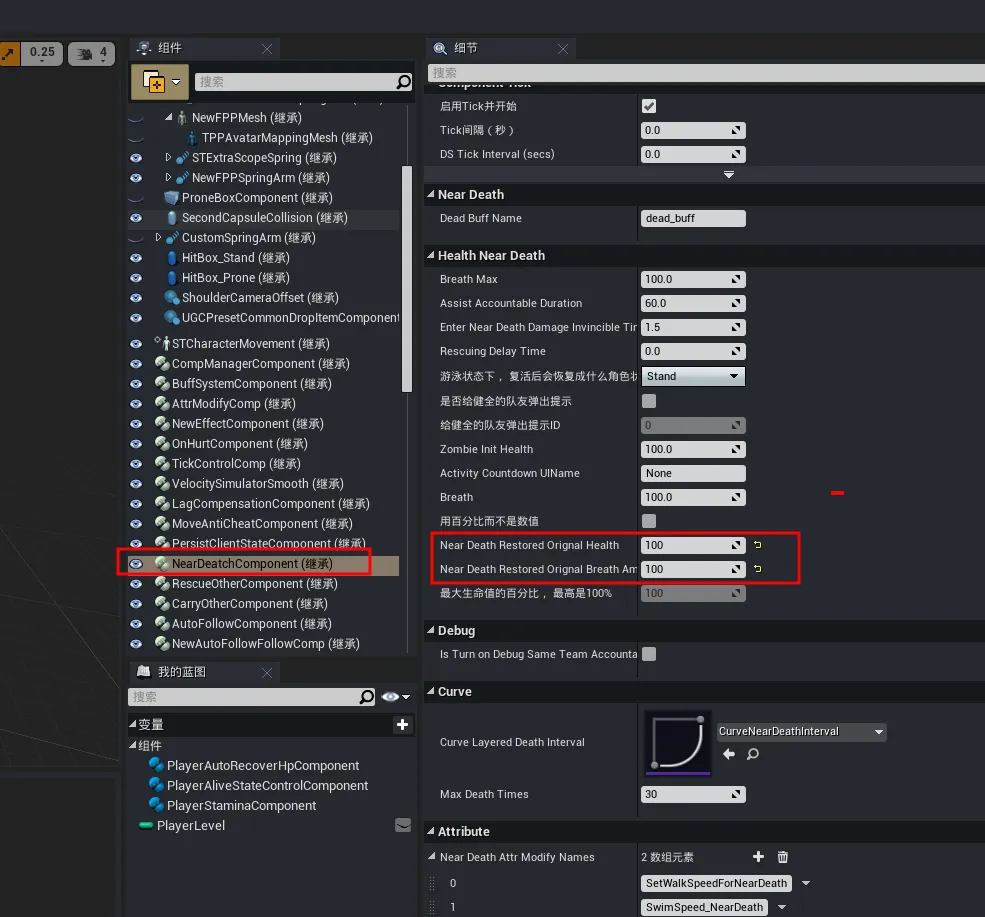Viewport: 985px width, 917px height.
Task: Add a new variable with plus icon
Action: [402, 724]
